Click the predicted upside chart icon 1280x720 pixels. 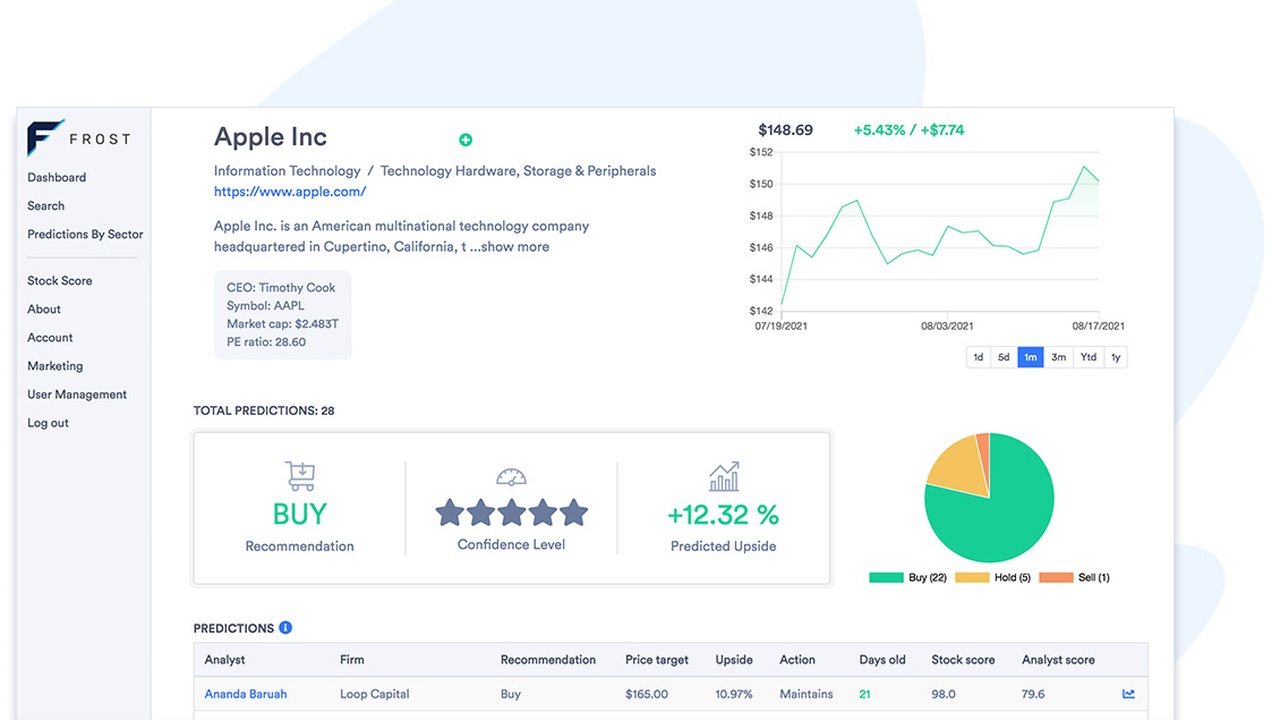pos(724,476)
